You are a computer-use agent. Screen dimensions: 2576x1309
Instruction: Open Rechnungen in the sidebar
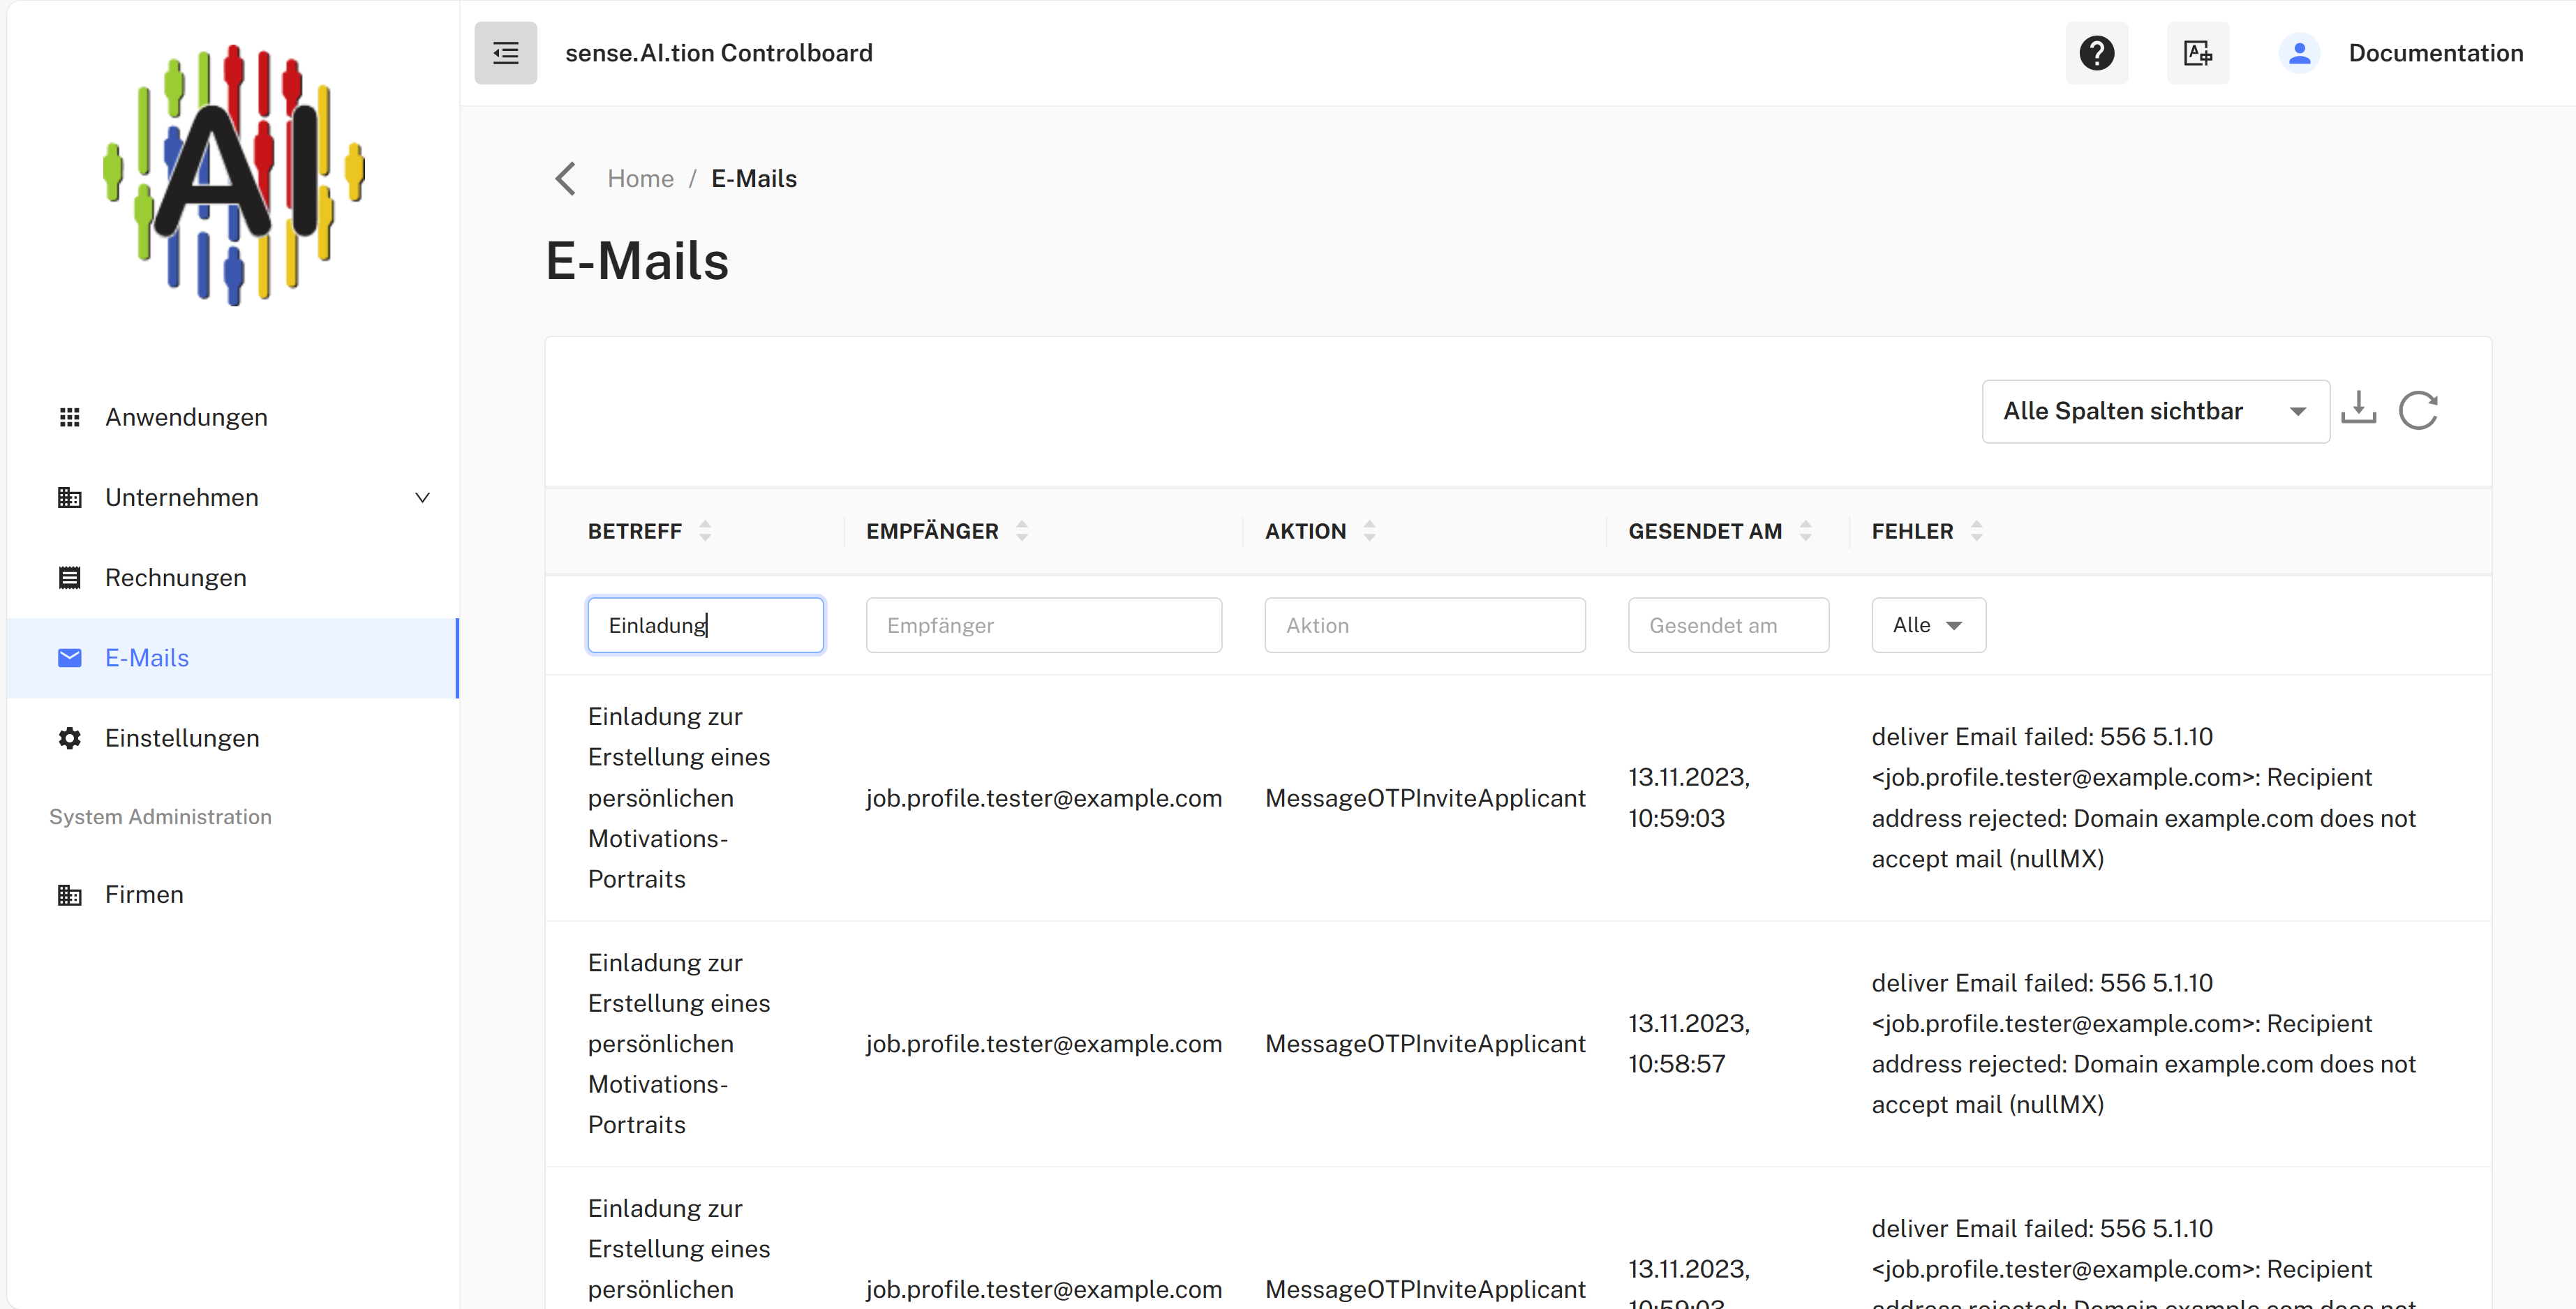click(232, 578)
